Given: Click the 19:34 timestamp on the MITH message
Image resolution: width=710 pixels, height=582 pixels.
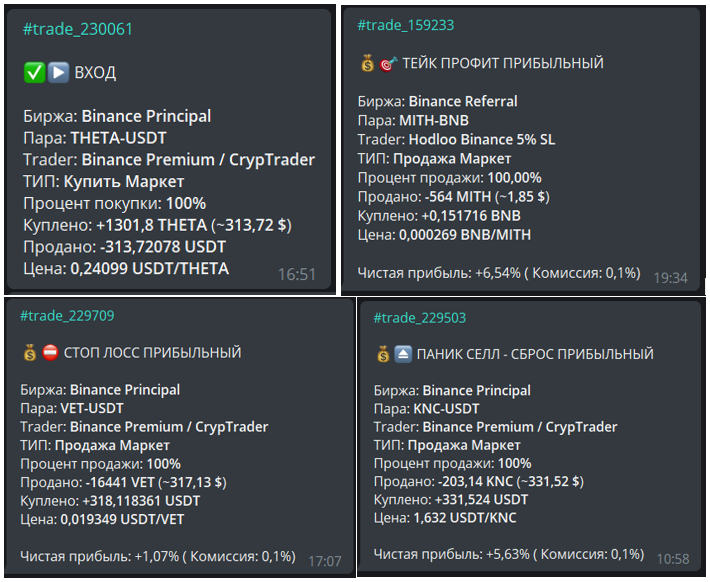Looking at the screenshot, I should click(670, 277).
